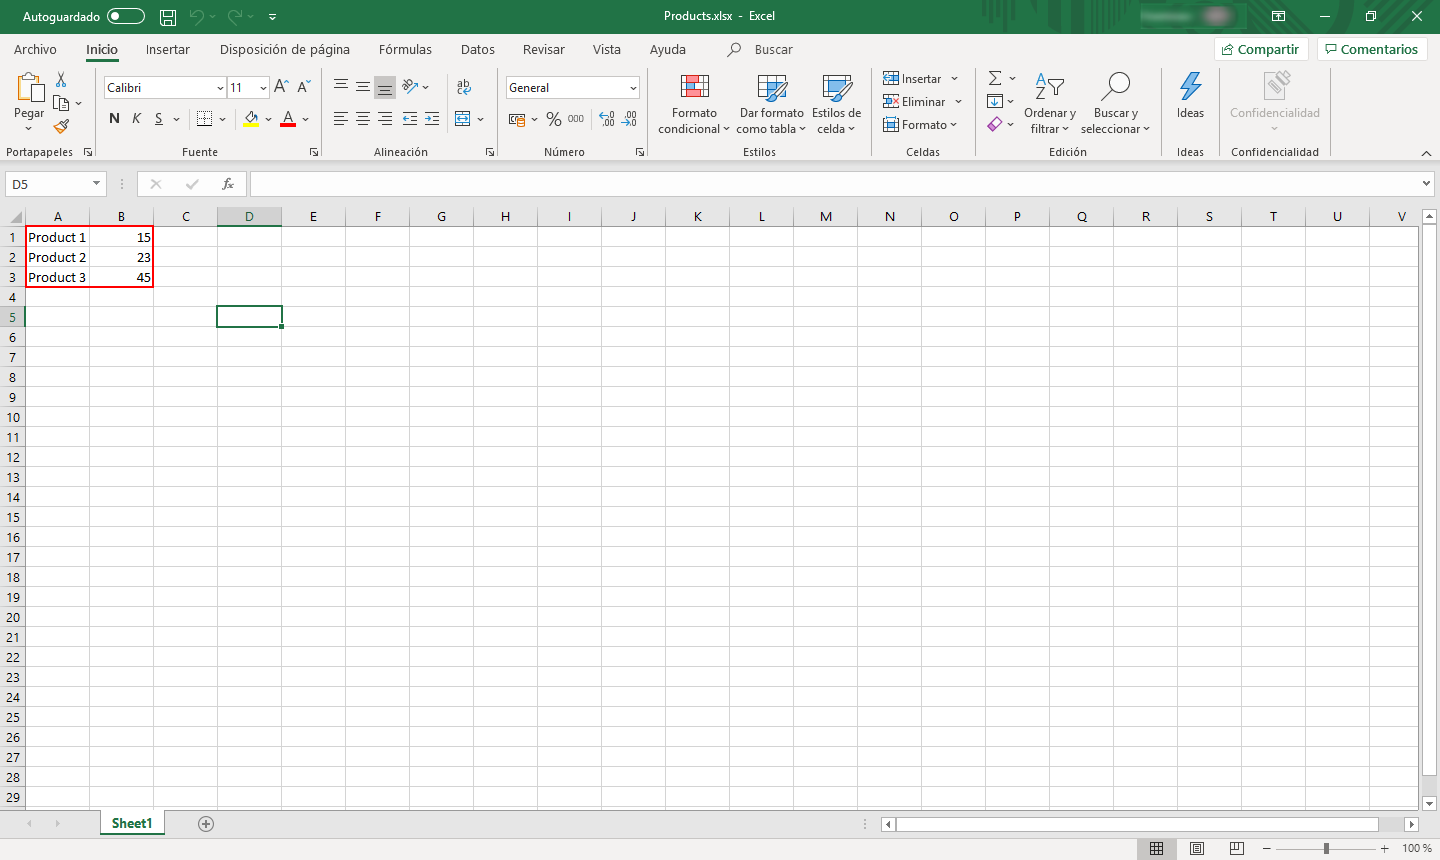The width and height of the screenshot is (1440, 860).
Task: Open Estilos de celda dropdown
Action: 836,104
